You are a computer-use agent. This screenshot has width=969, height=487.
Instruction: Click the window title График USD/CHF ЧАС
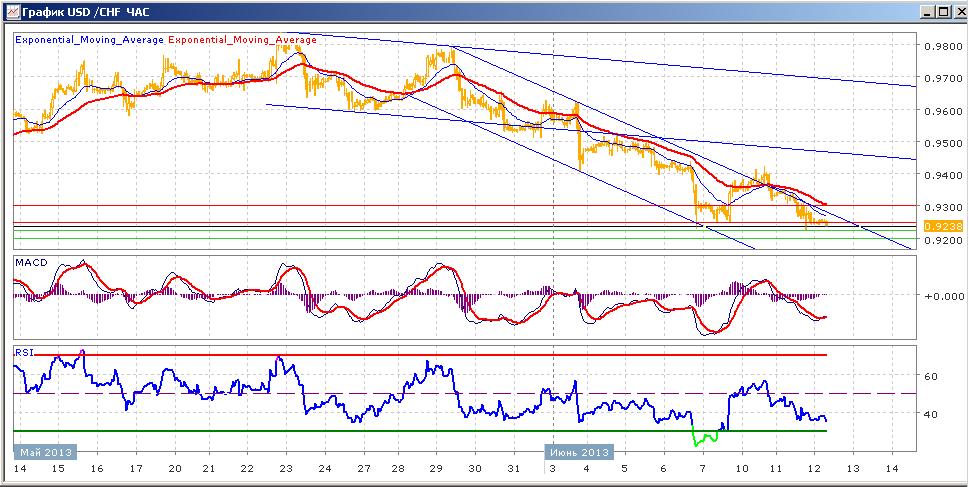coord(86,11)
